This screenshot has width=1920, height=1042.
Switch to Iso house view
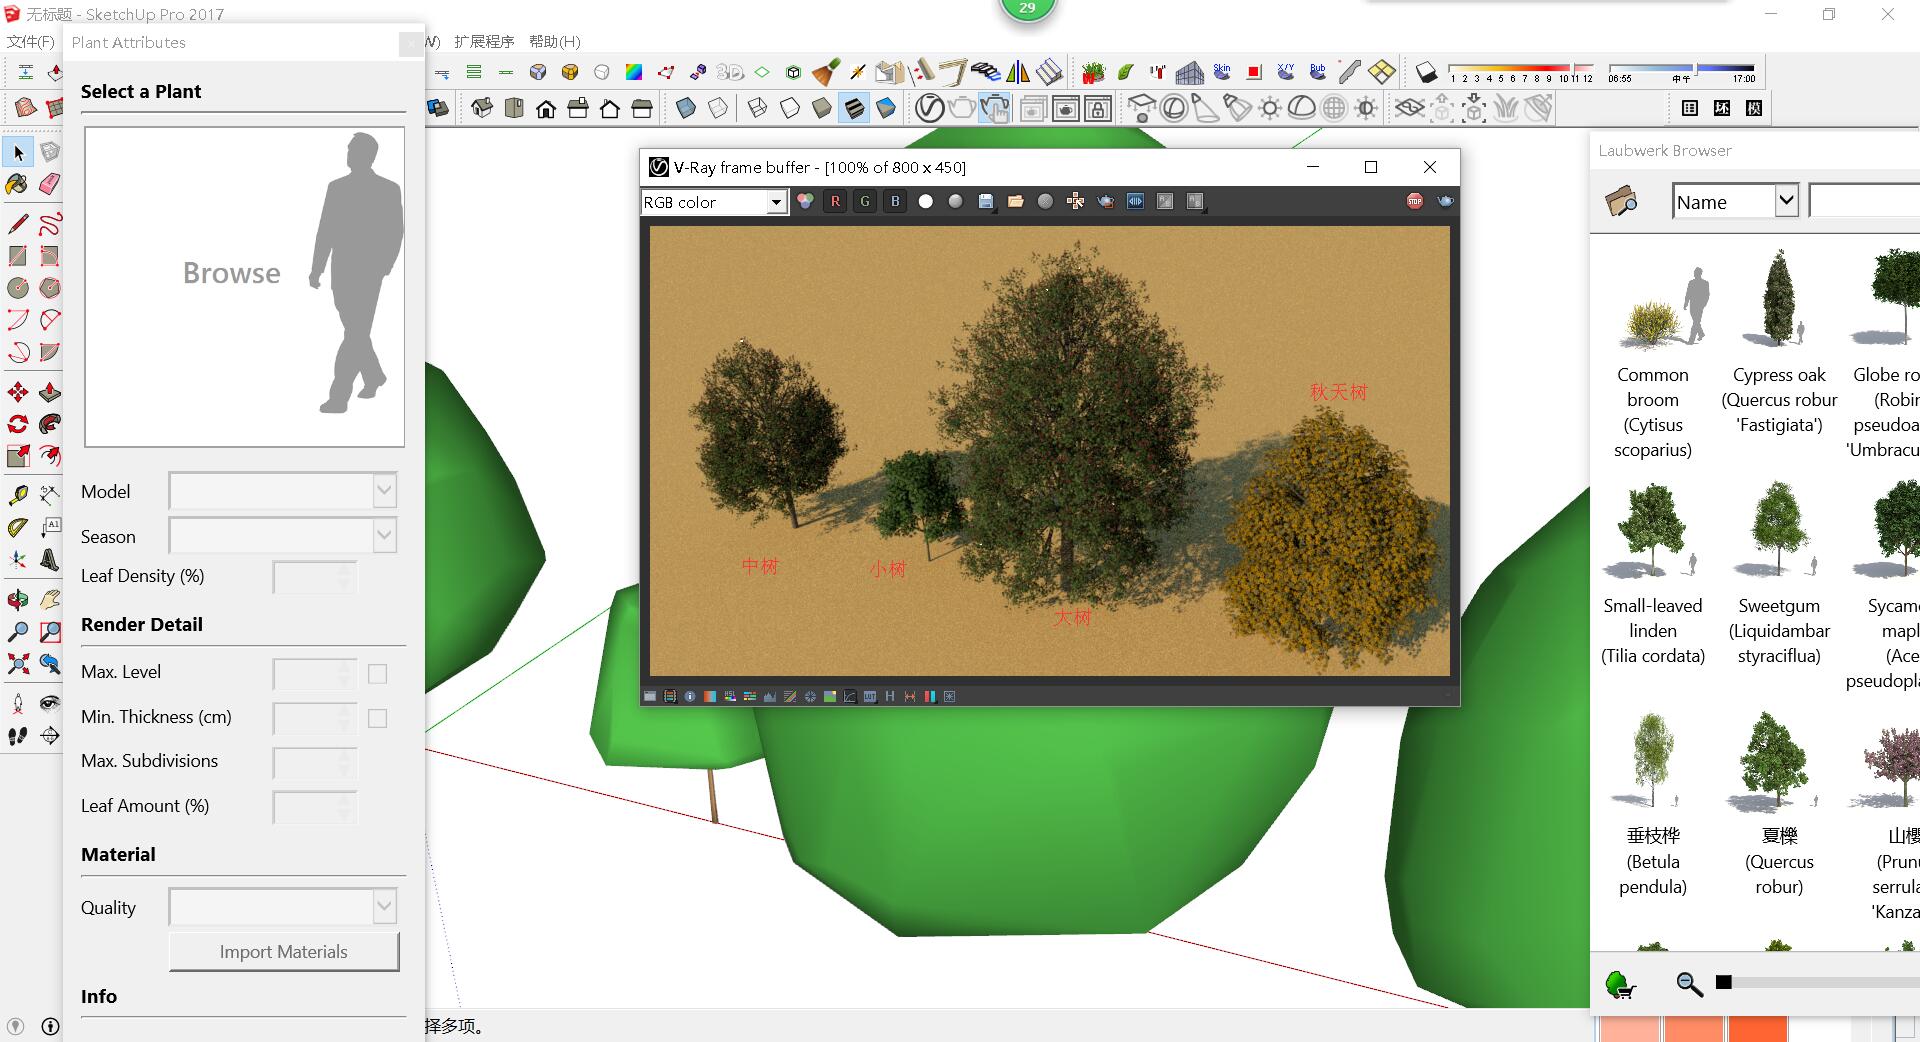tap(482, 108)
